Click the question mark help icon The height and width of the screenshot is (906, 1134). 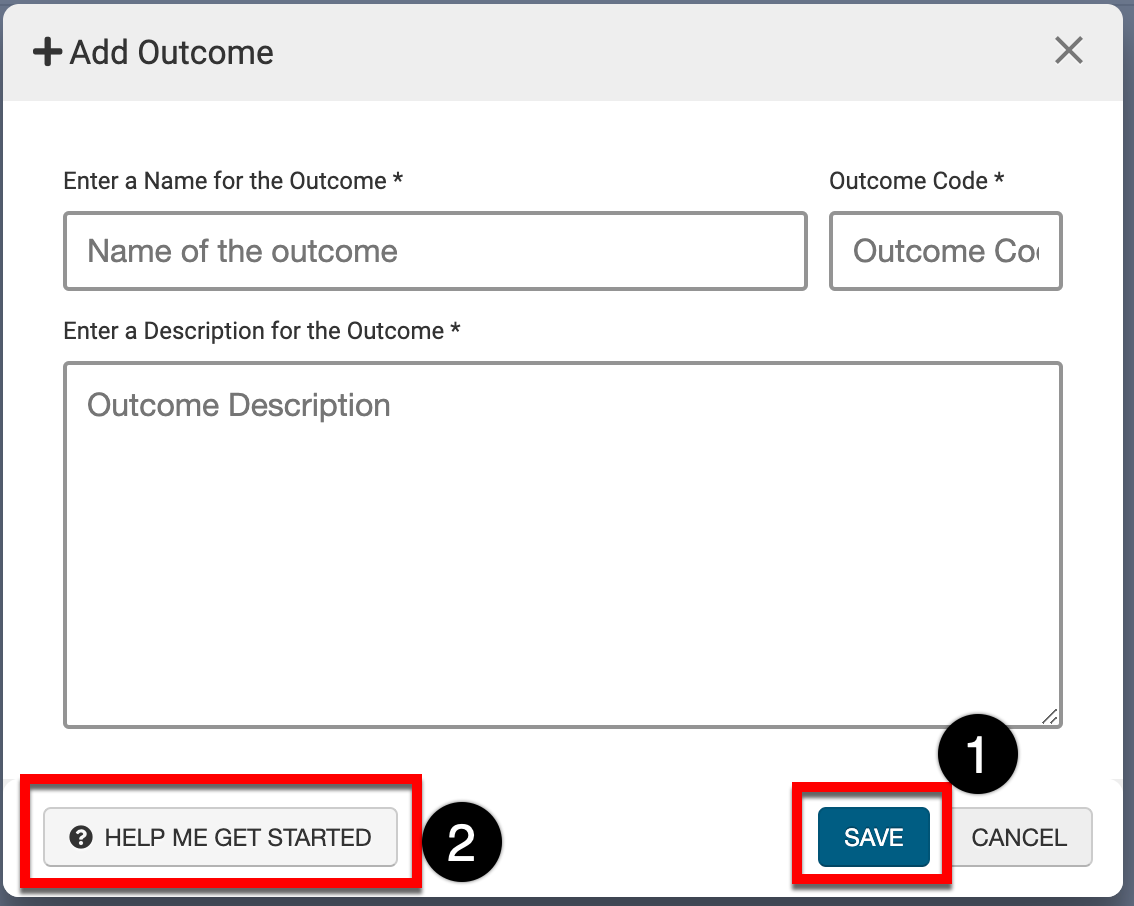[81, 838]
